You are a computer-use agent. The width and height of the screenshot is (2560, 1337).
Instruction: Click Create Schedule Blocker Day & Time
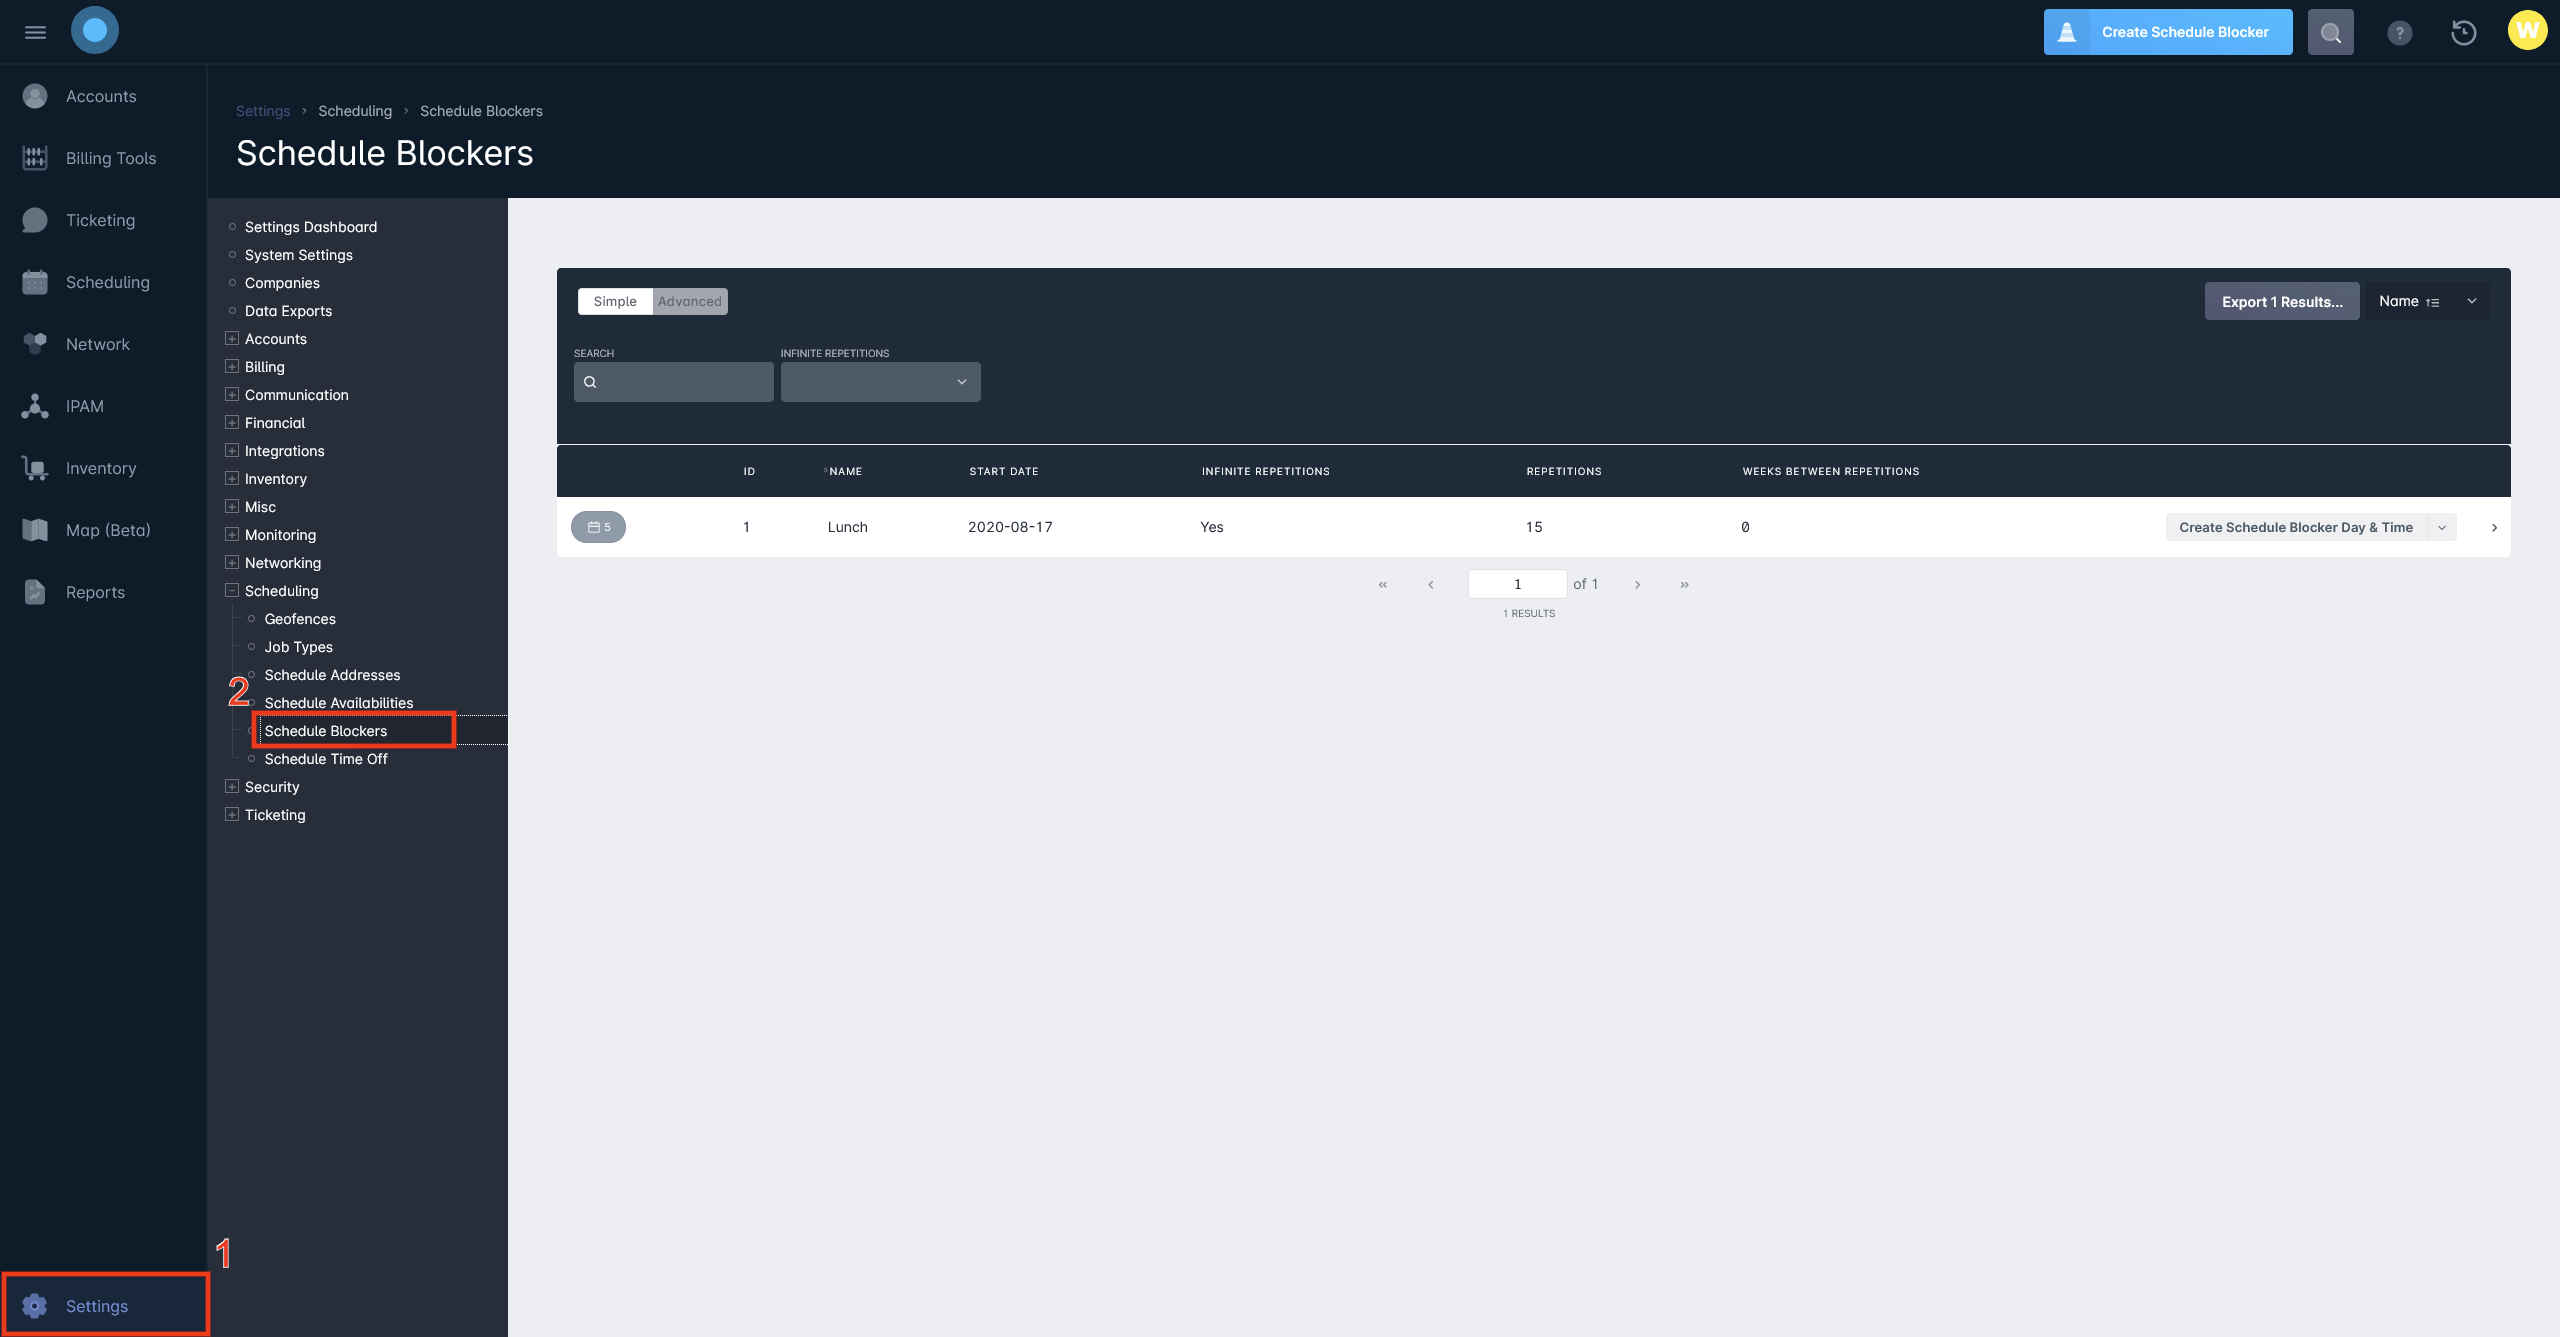coord(2296,528)
